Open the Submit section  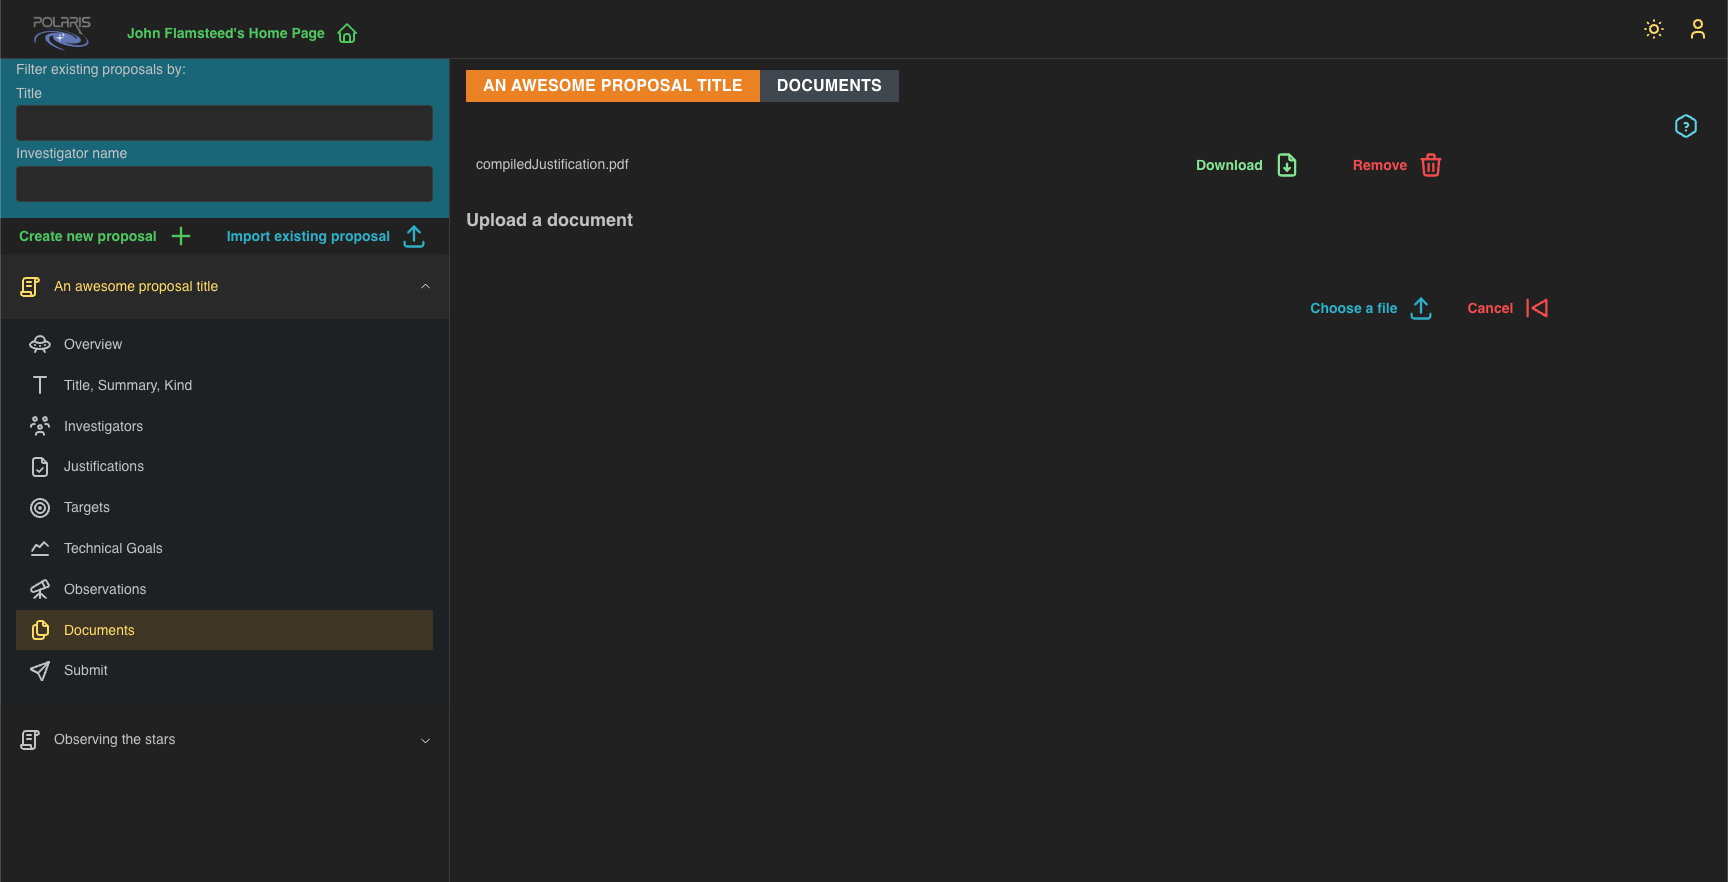[224, 671]
